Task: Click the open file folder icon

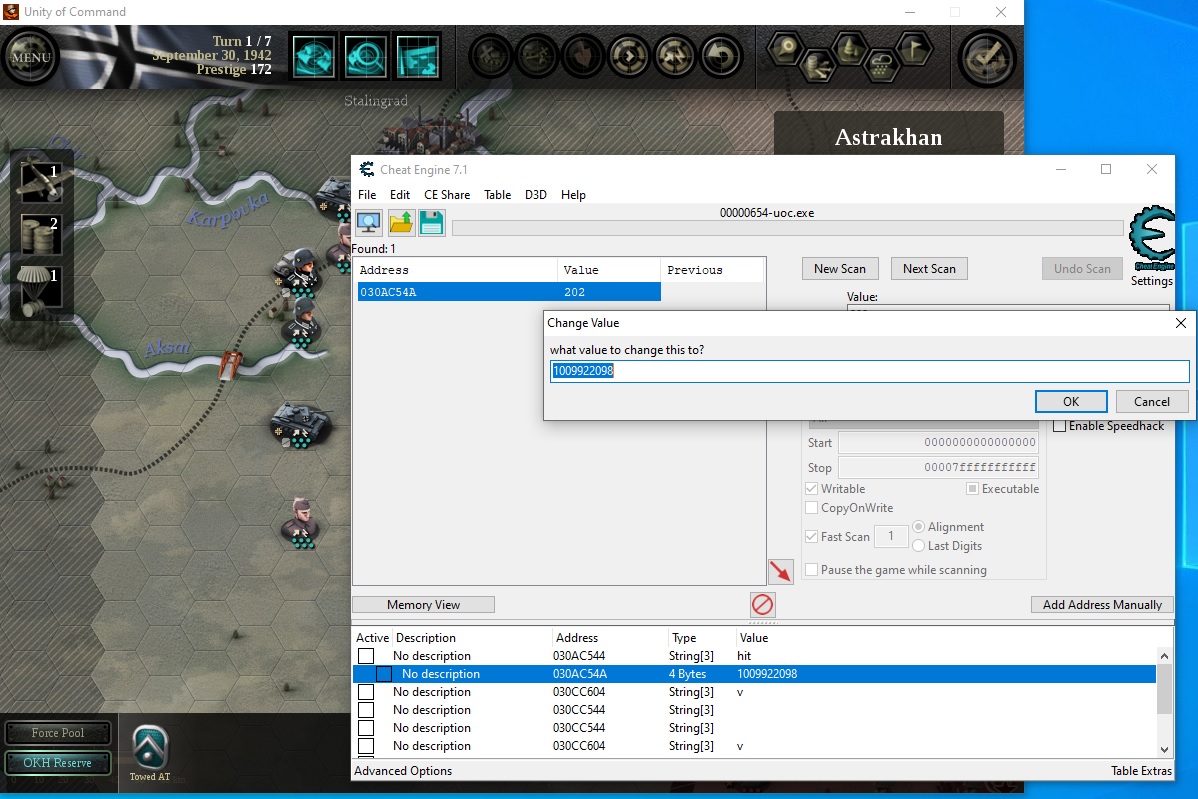Action: [x=401, y=223]
